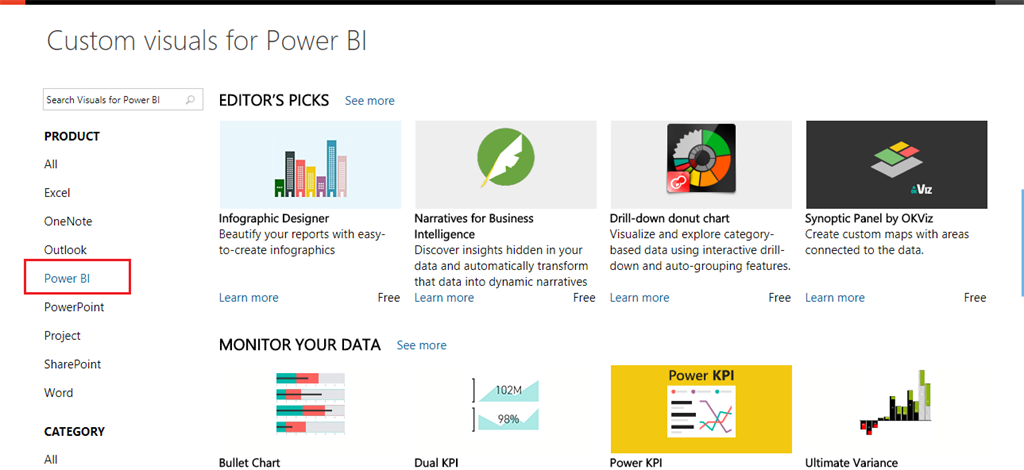Open Synoptic Panel by OKViz image
1024x470 pixels.
[896, 165]
